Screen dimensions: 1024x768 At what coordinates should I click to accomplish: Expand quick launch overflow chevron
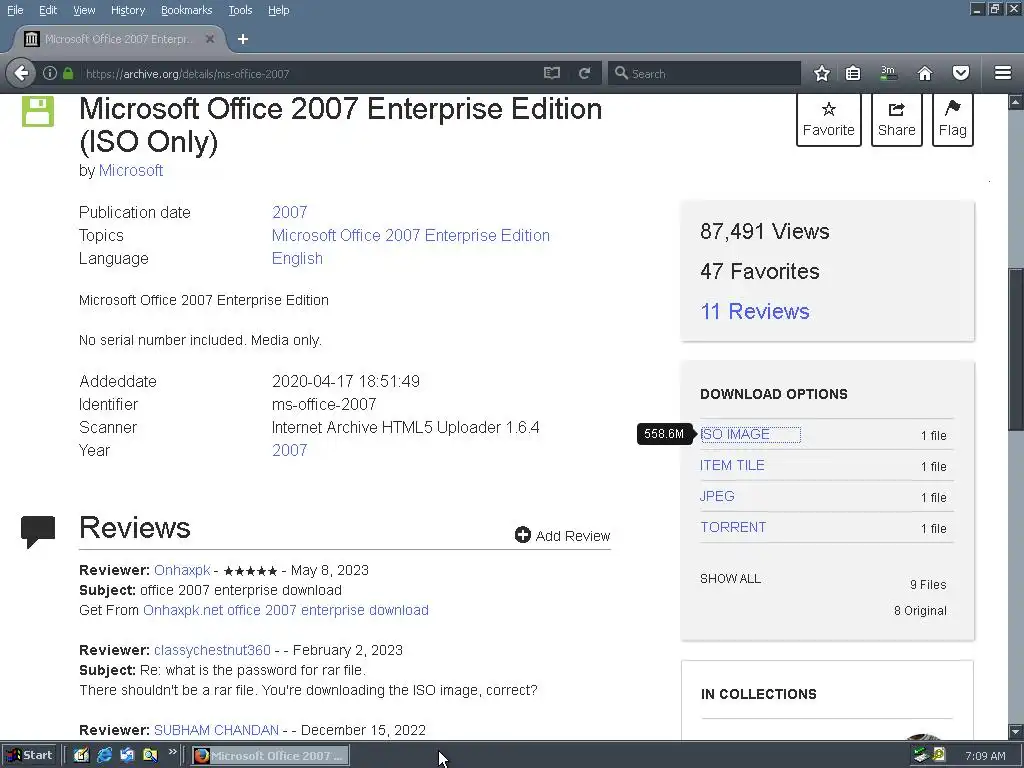click(172, 752)
